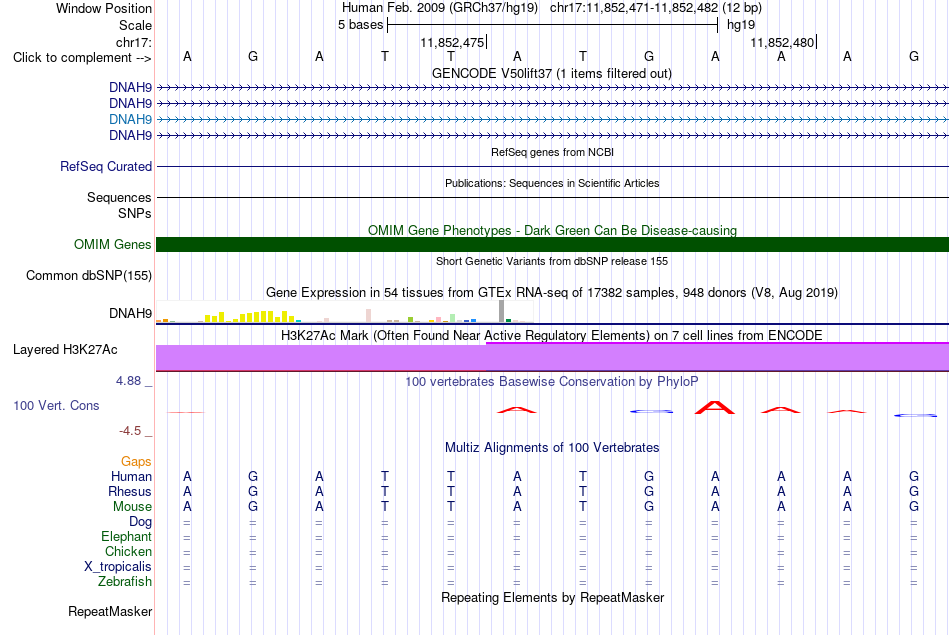This screenshot has height=635, width=950.
Task: Click the 11,852,480 position marker
Action: (783, 42)
